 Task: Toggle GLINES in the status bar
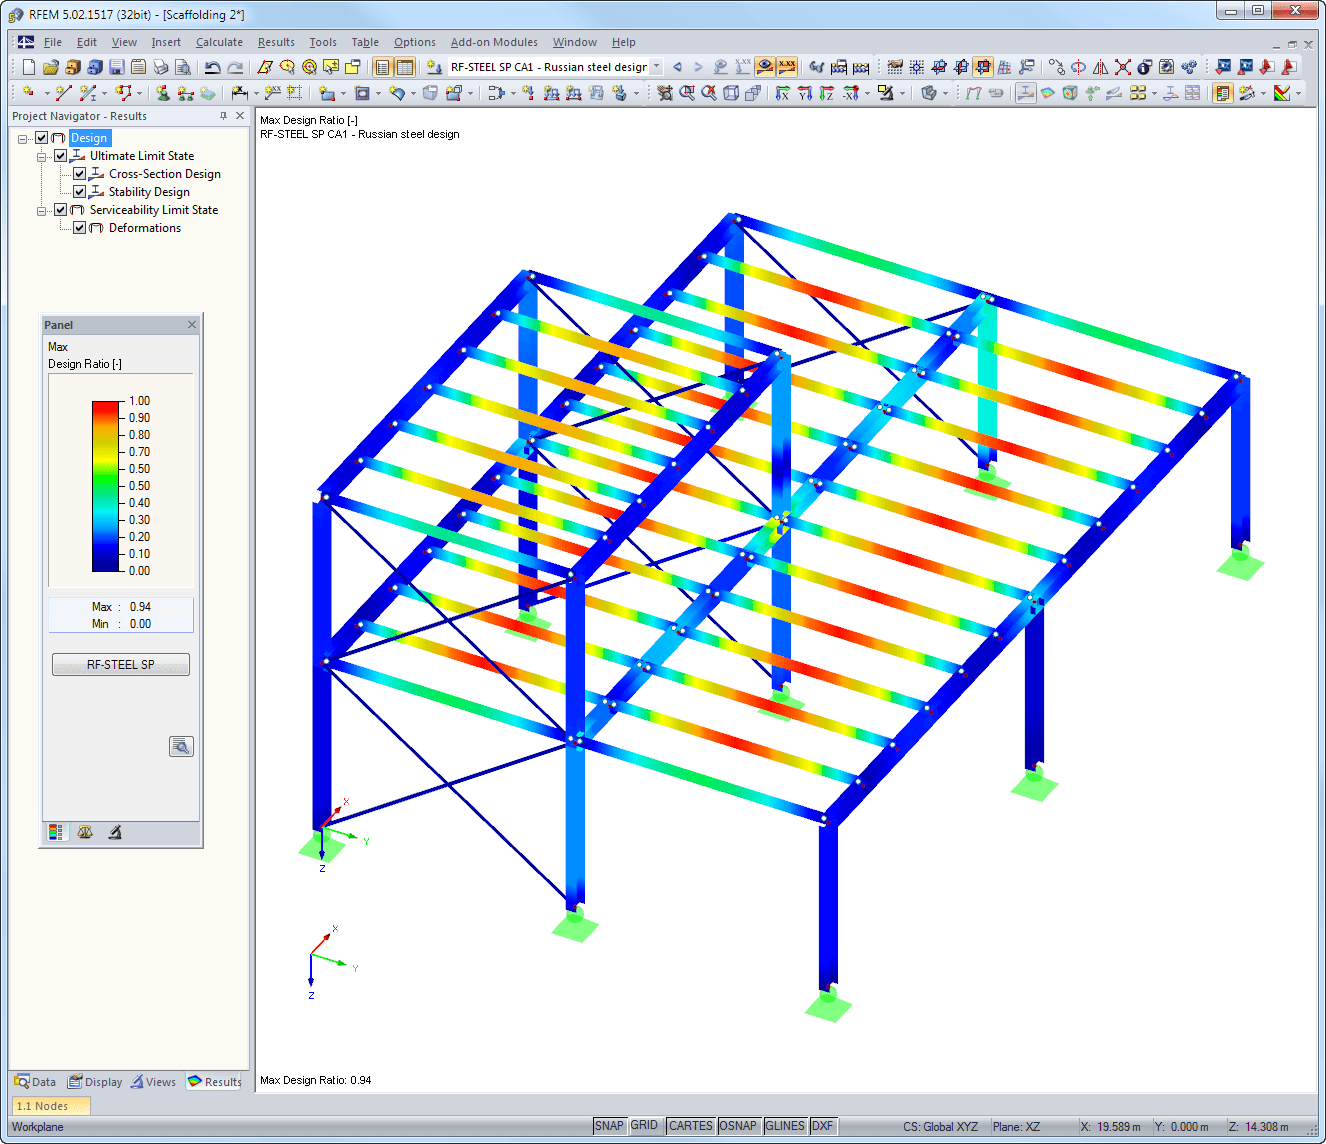coord(785,1126)
